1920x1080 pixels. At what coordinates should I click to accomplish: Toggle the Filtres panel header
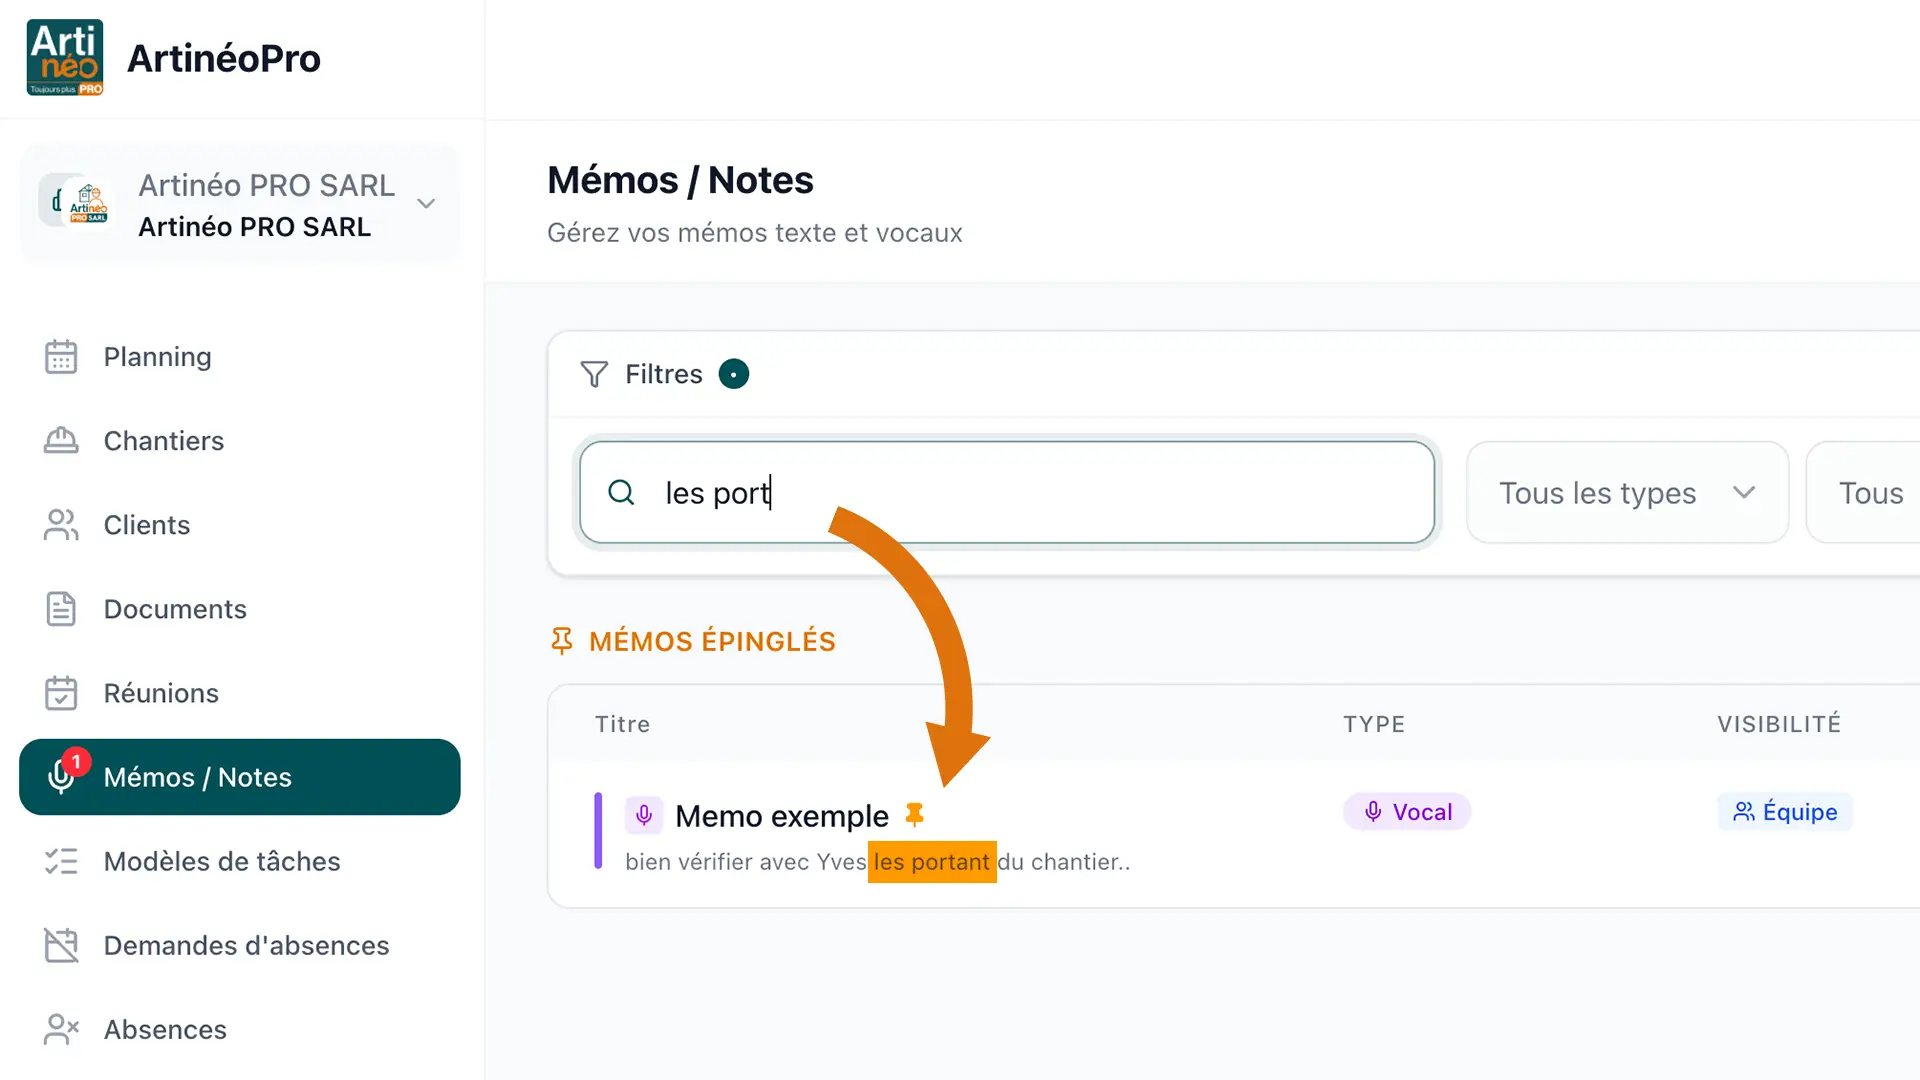tap(664, 374)
